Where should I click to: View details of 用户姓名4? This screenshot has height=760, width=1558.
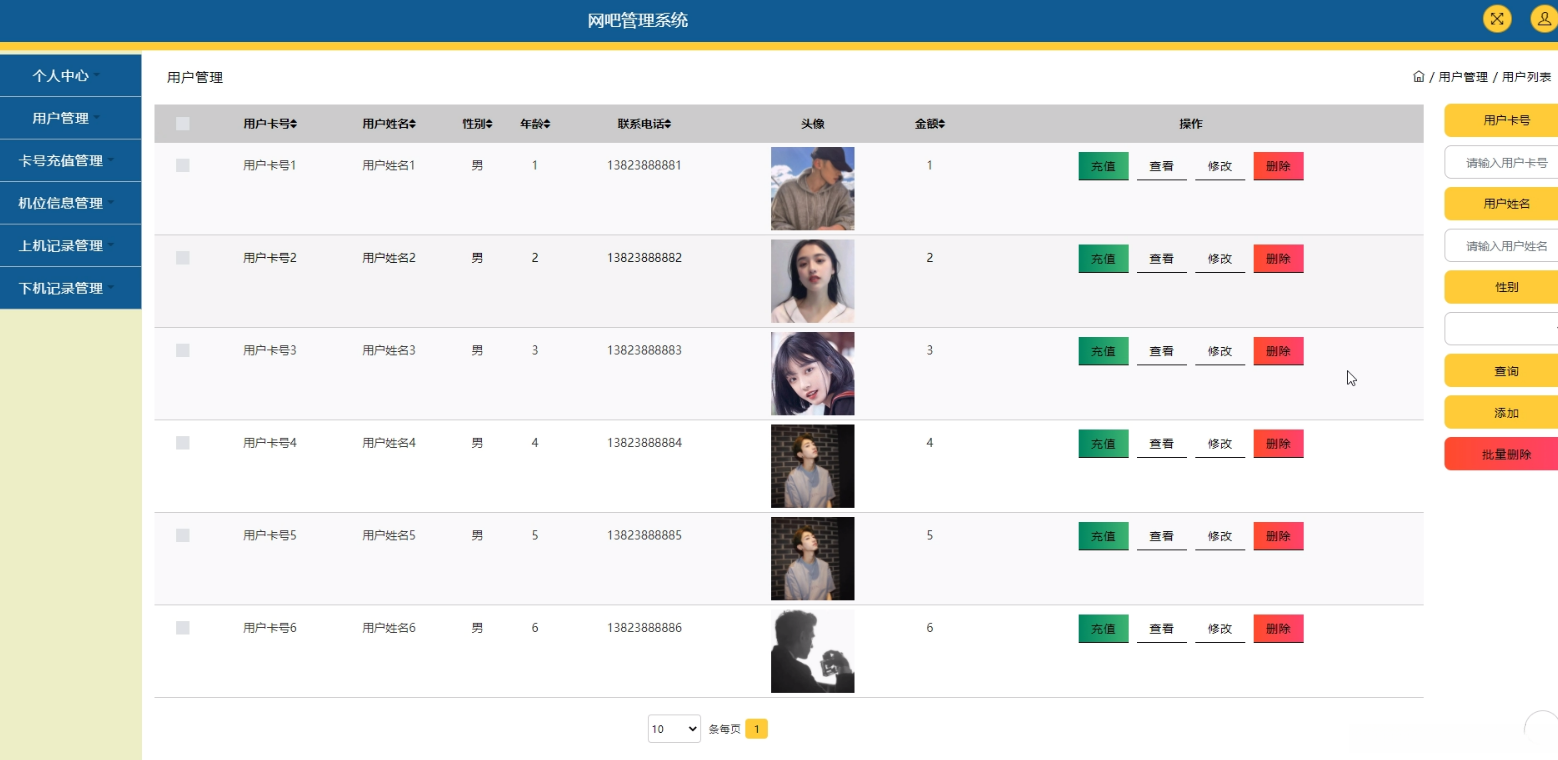[1162, 444]
